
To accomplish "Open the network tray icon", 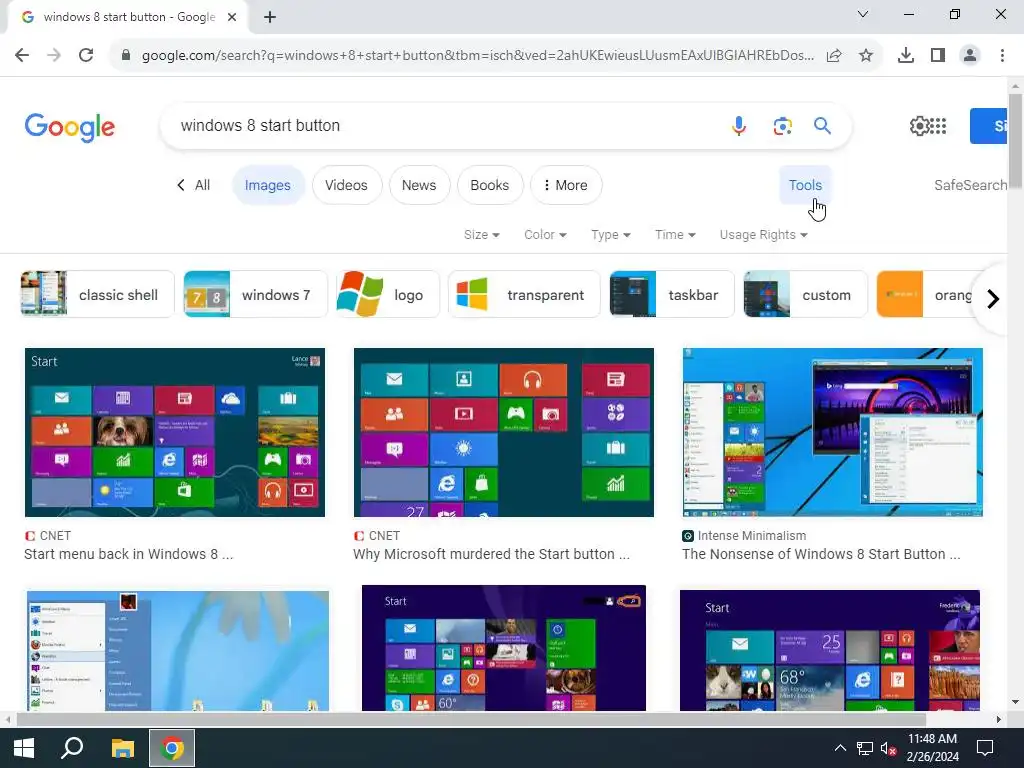I will coord(865,748).
